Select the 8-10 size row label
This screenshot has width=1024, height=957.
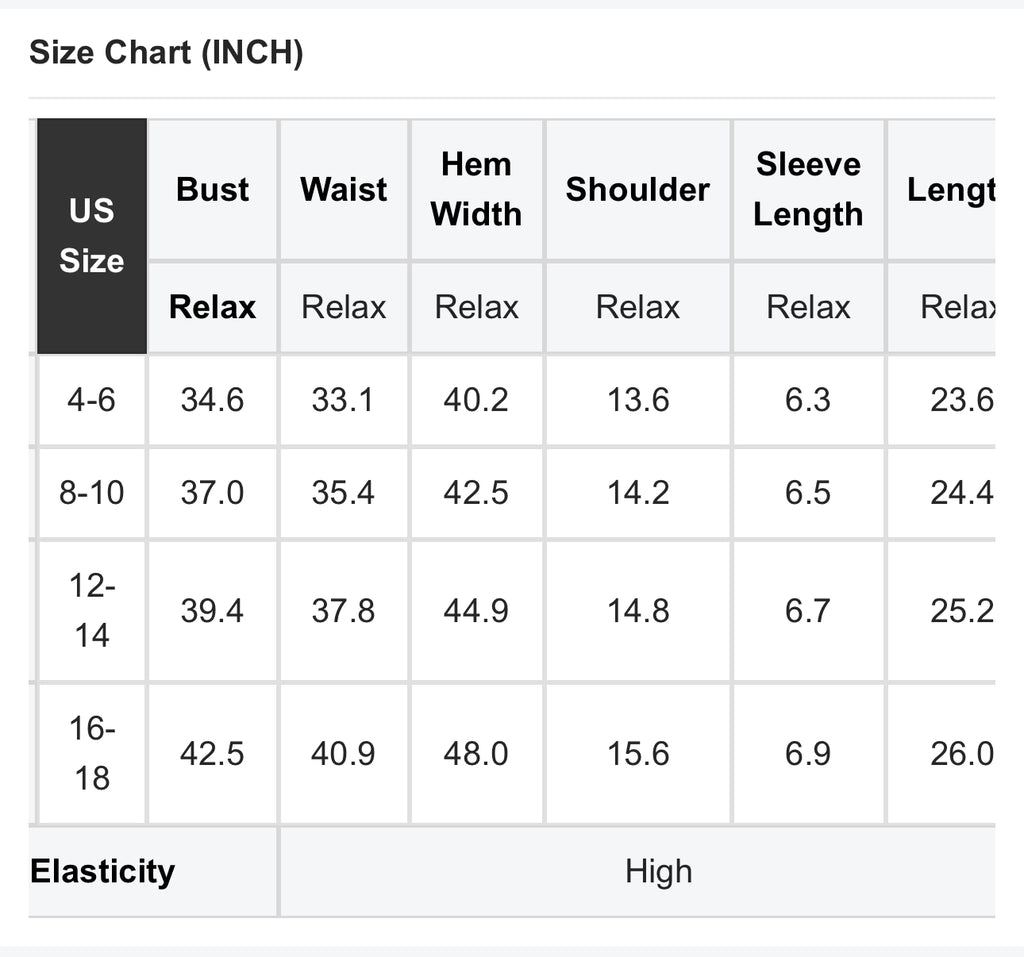tap(91, 493)
